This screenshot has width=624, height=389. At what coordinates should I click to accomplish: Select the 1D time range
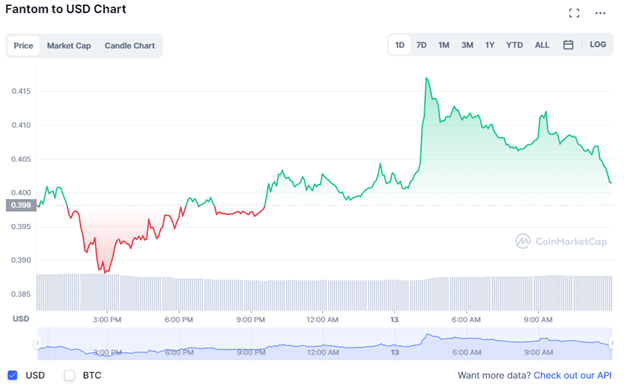[x=400, y=45]
